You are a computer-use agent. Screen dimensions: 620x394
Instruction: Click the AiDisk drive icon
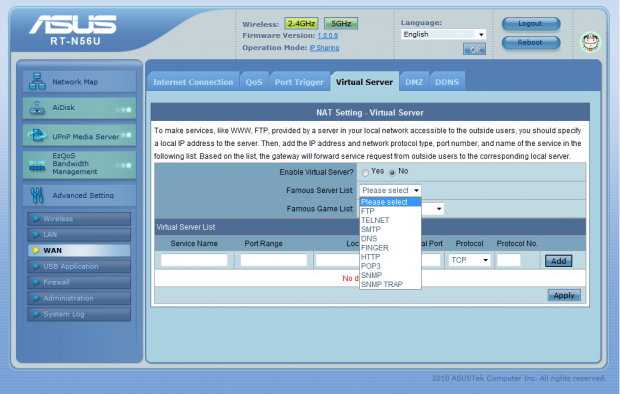[37, 108]
